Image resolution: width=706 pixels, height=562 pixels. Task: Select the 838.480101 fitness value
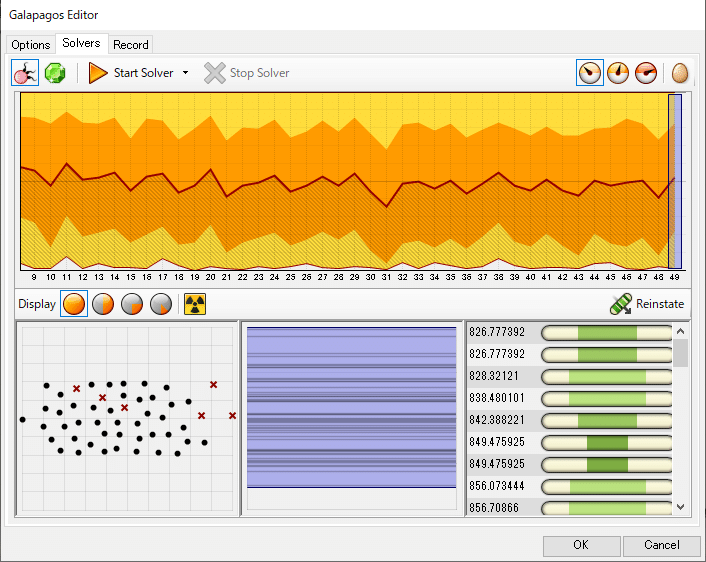point(497,399)
